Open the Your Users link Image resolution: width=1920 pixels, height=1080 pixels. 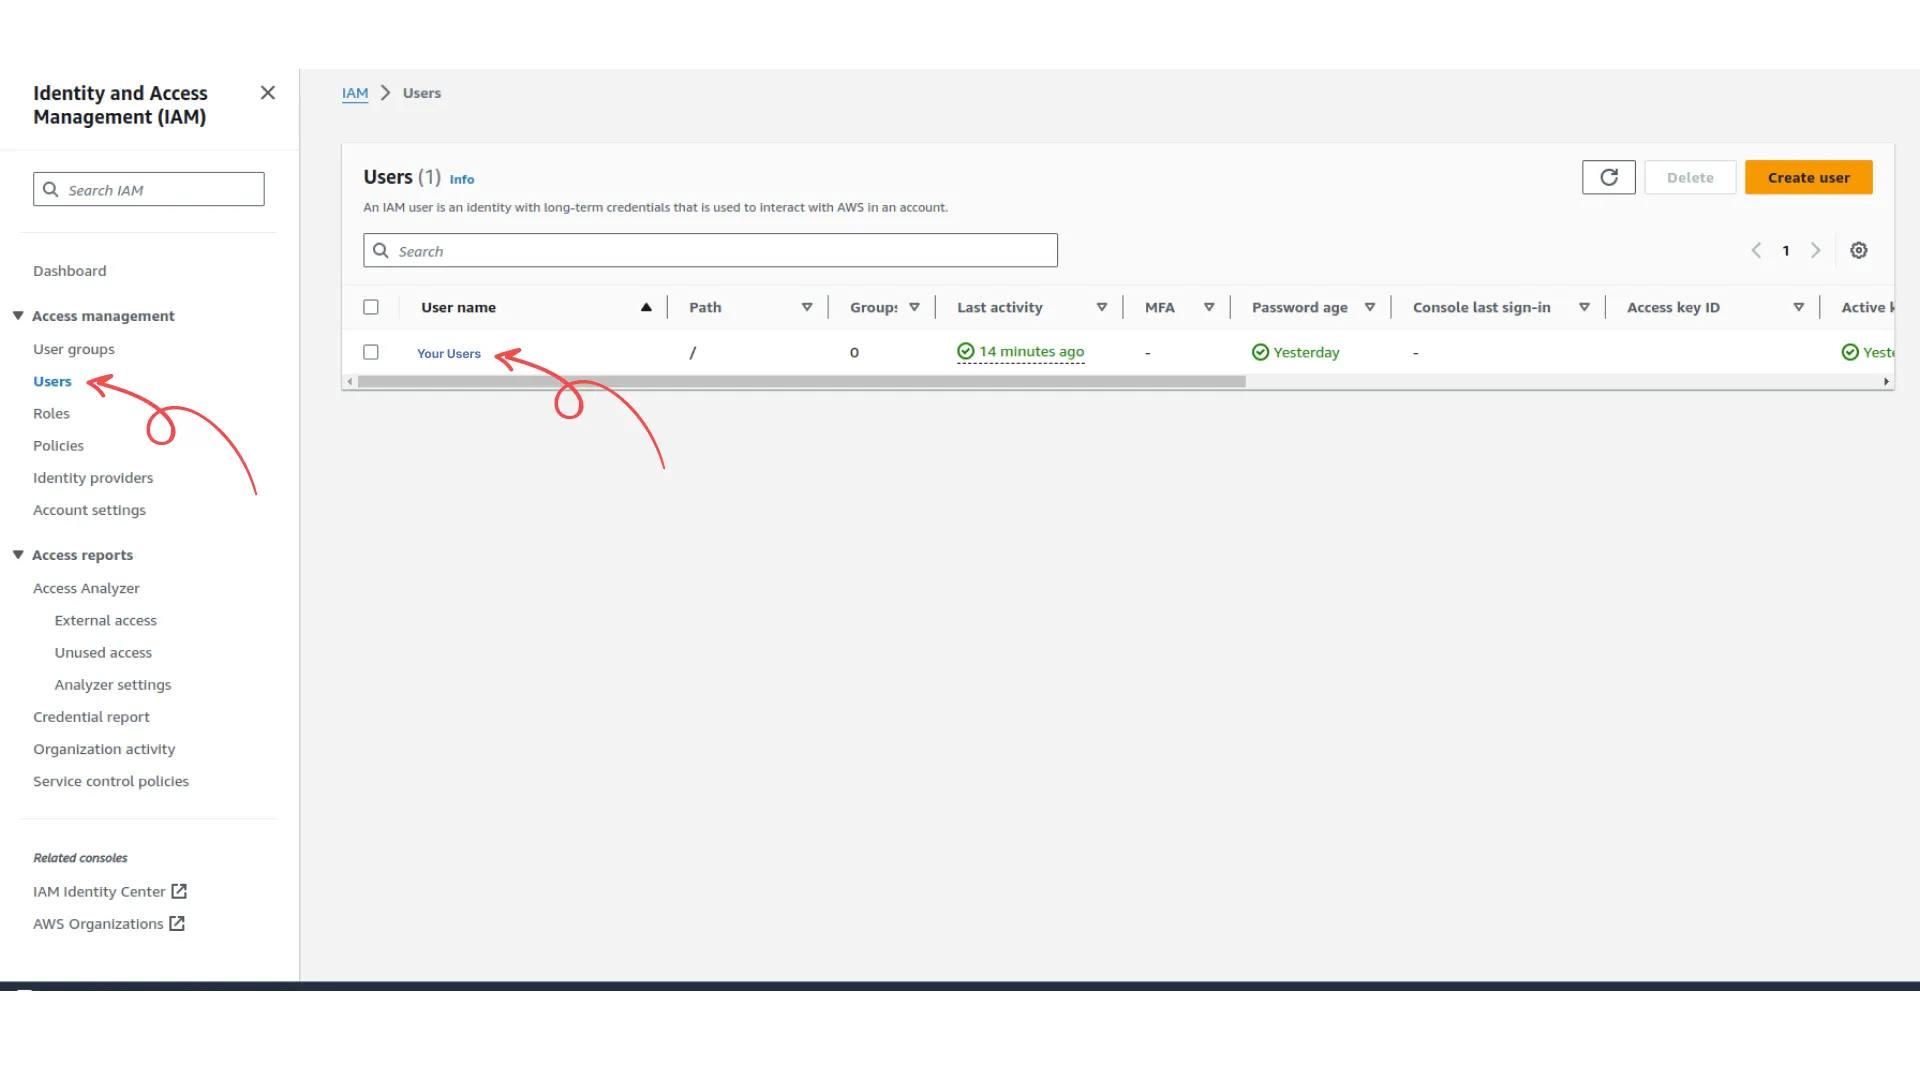point(448,353)
